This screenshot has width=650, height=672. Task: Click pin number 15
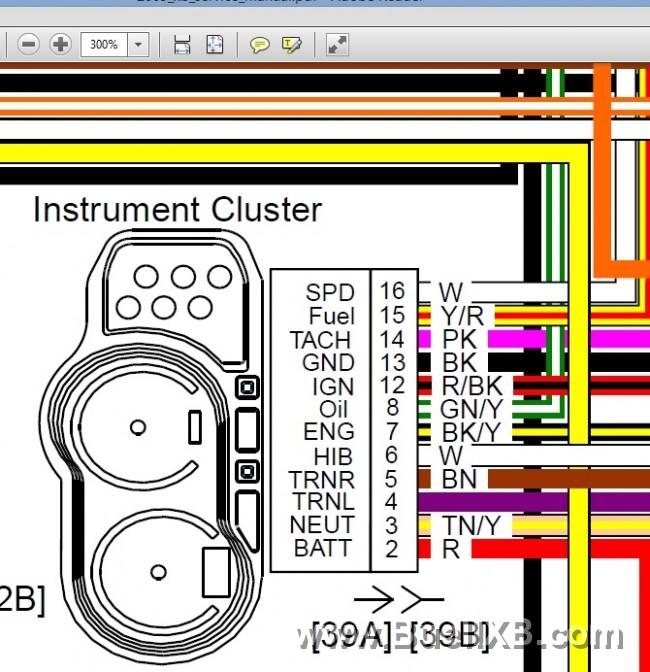[392, 315]
